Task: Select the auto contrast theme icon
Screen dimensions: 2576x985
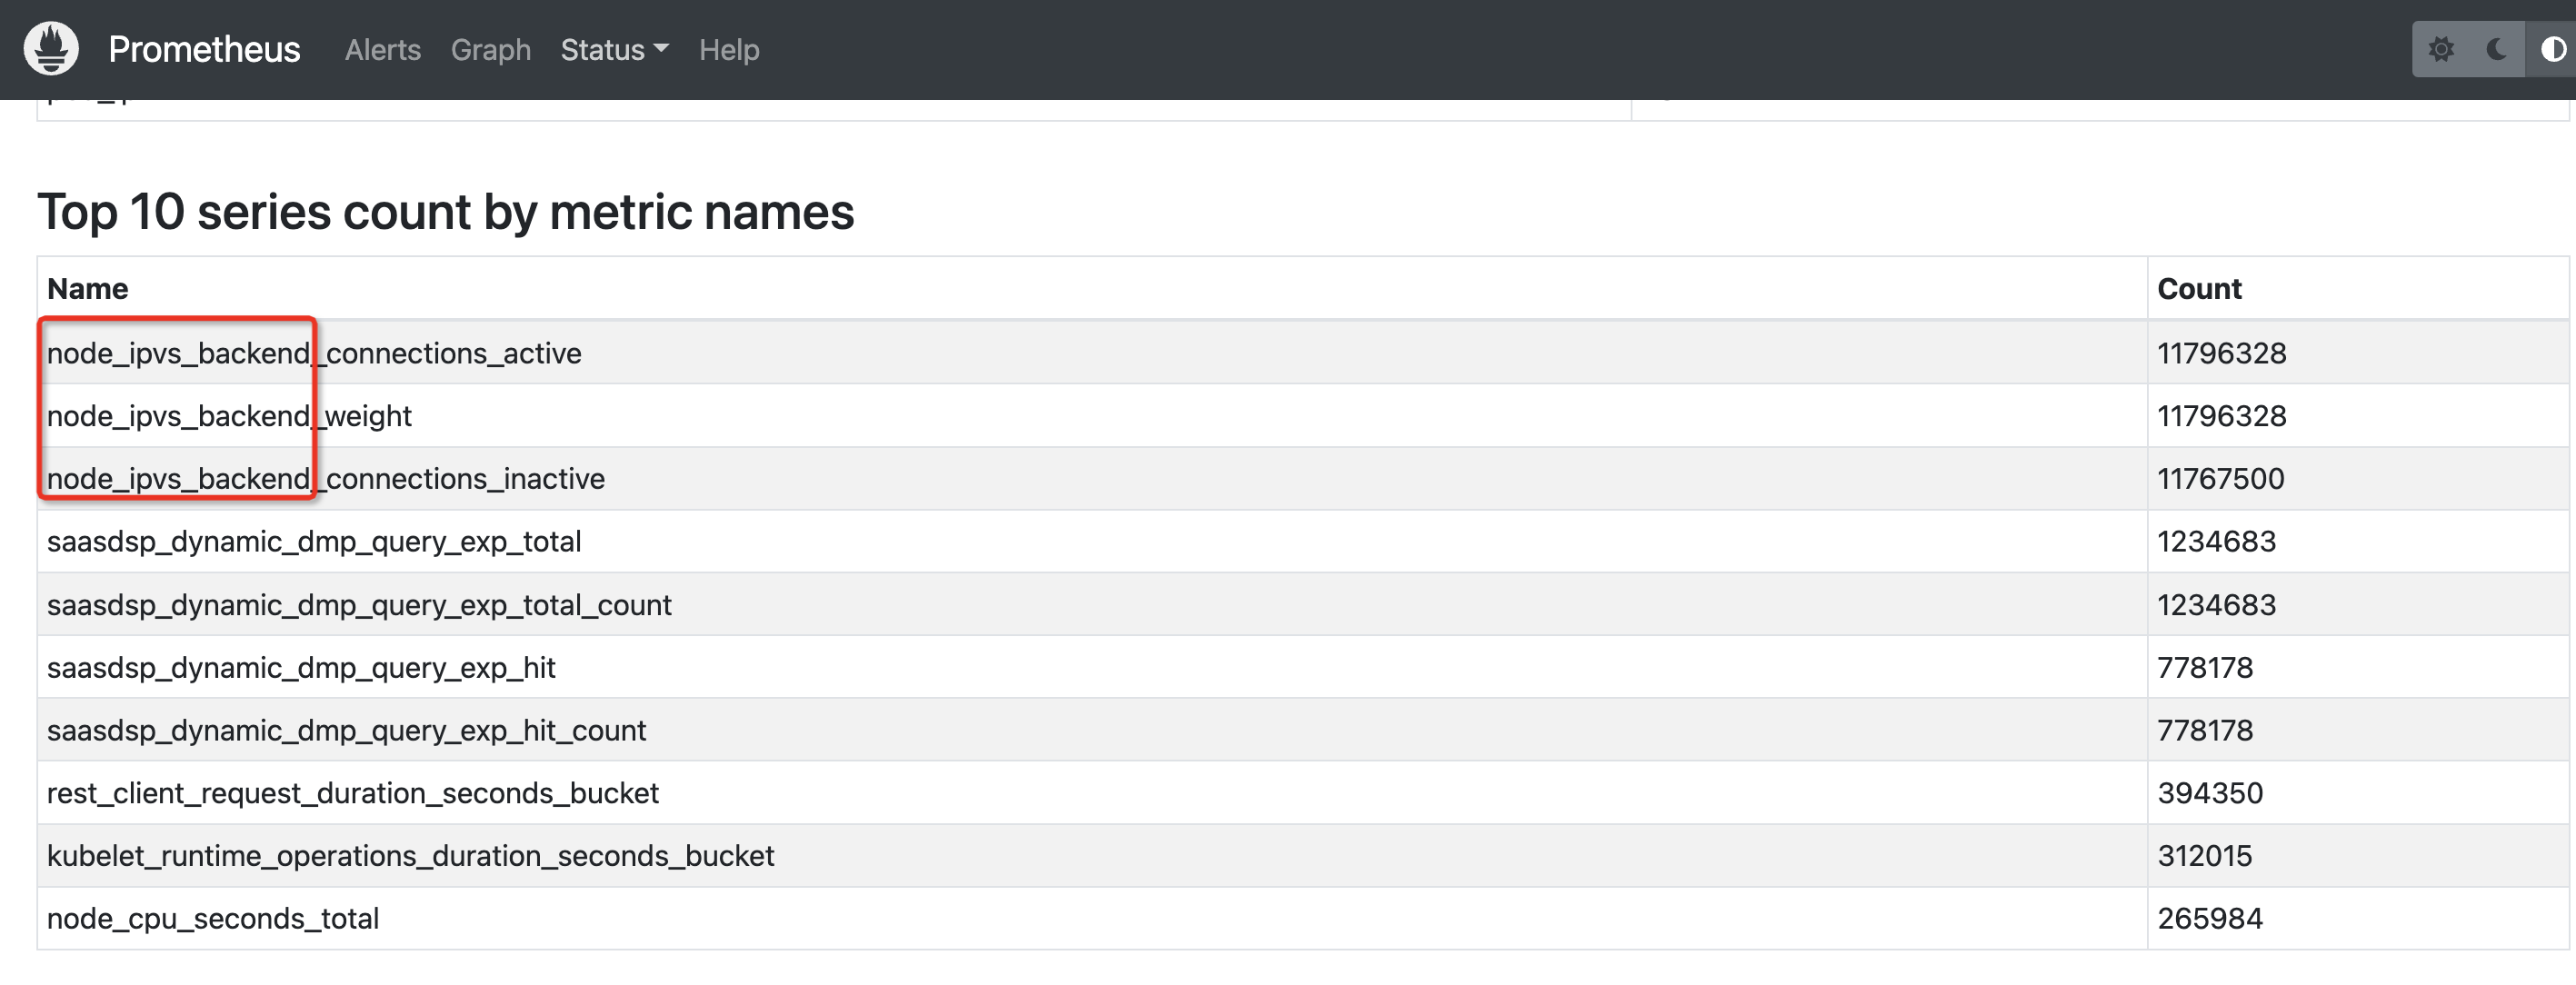Action: [x=2553, y=49]
